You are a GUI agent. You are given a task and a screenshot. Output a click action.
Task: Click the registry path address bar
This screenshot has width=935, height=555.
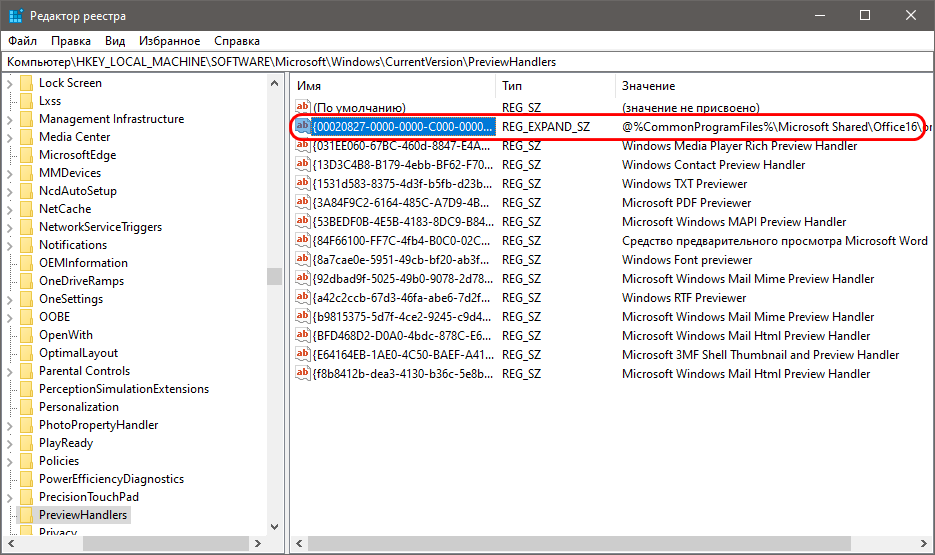(x=468, y=61)
